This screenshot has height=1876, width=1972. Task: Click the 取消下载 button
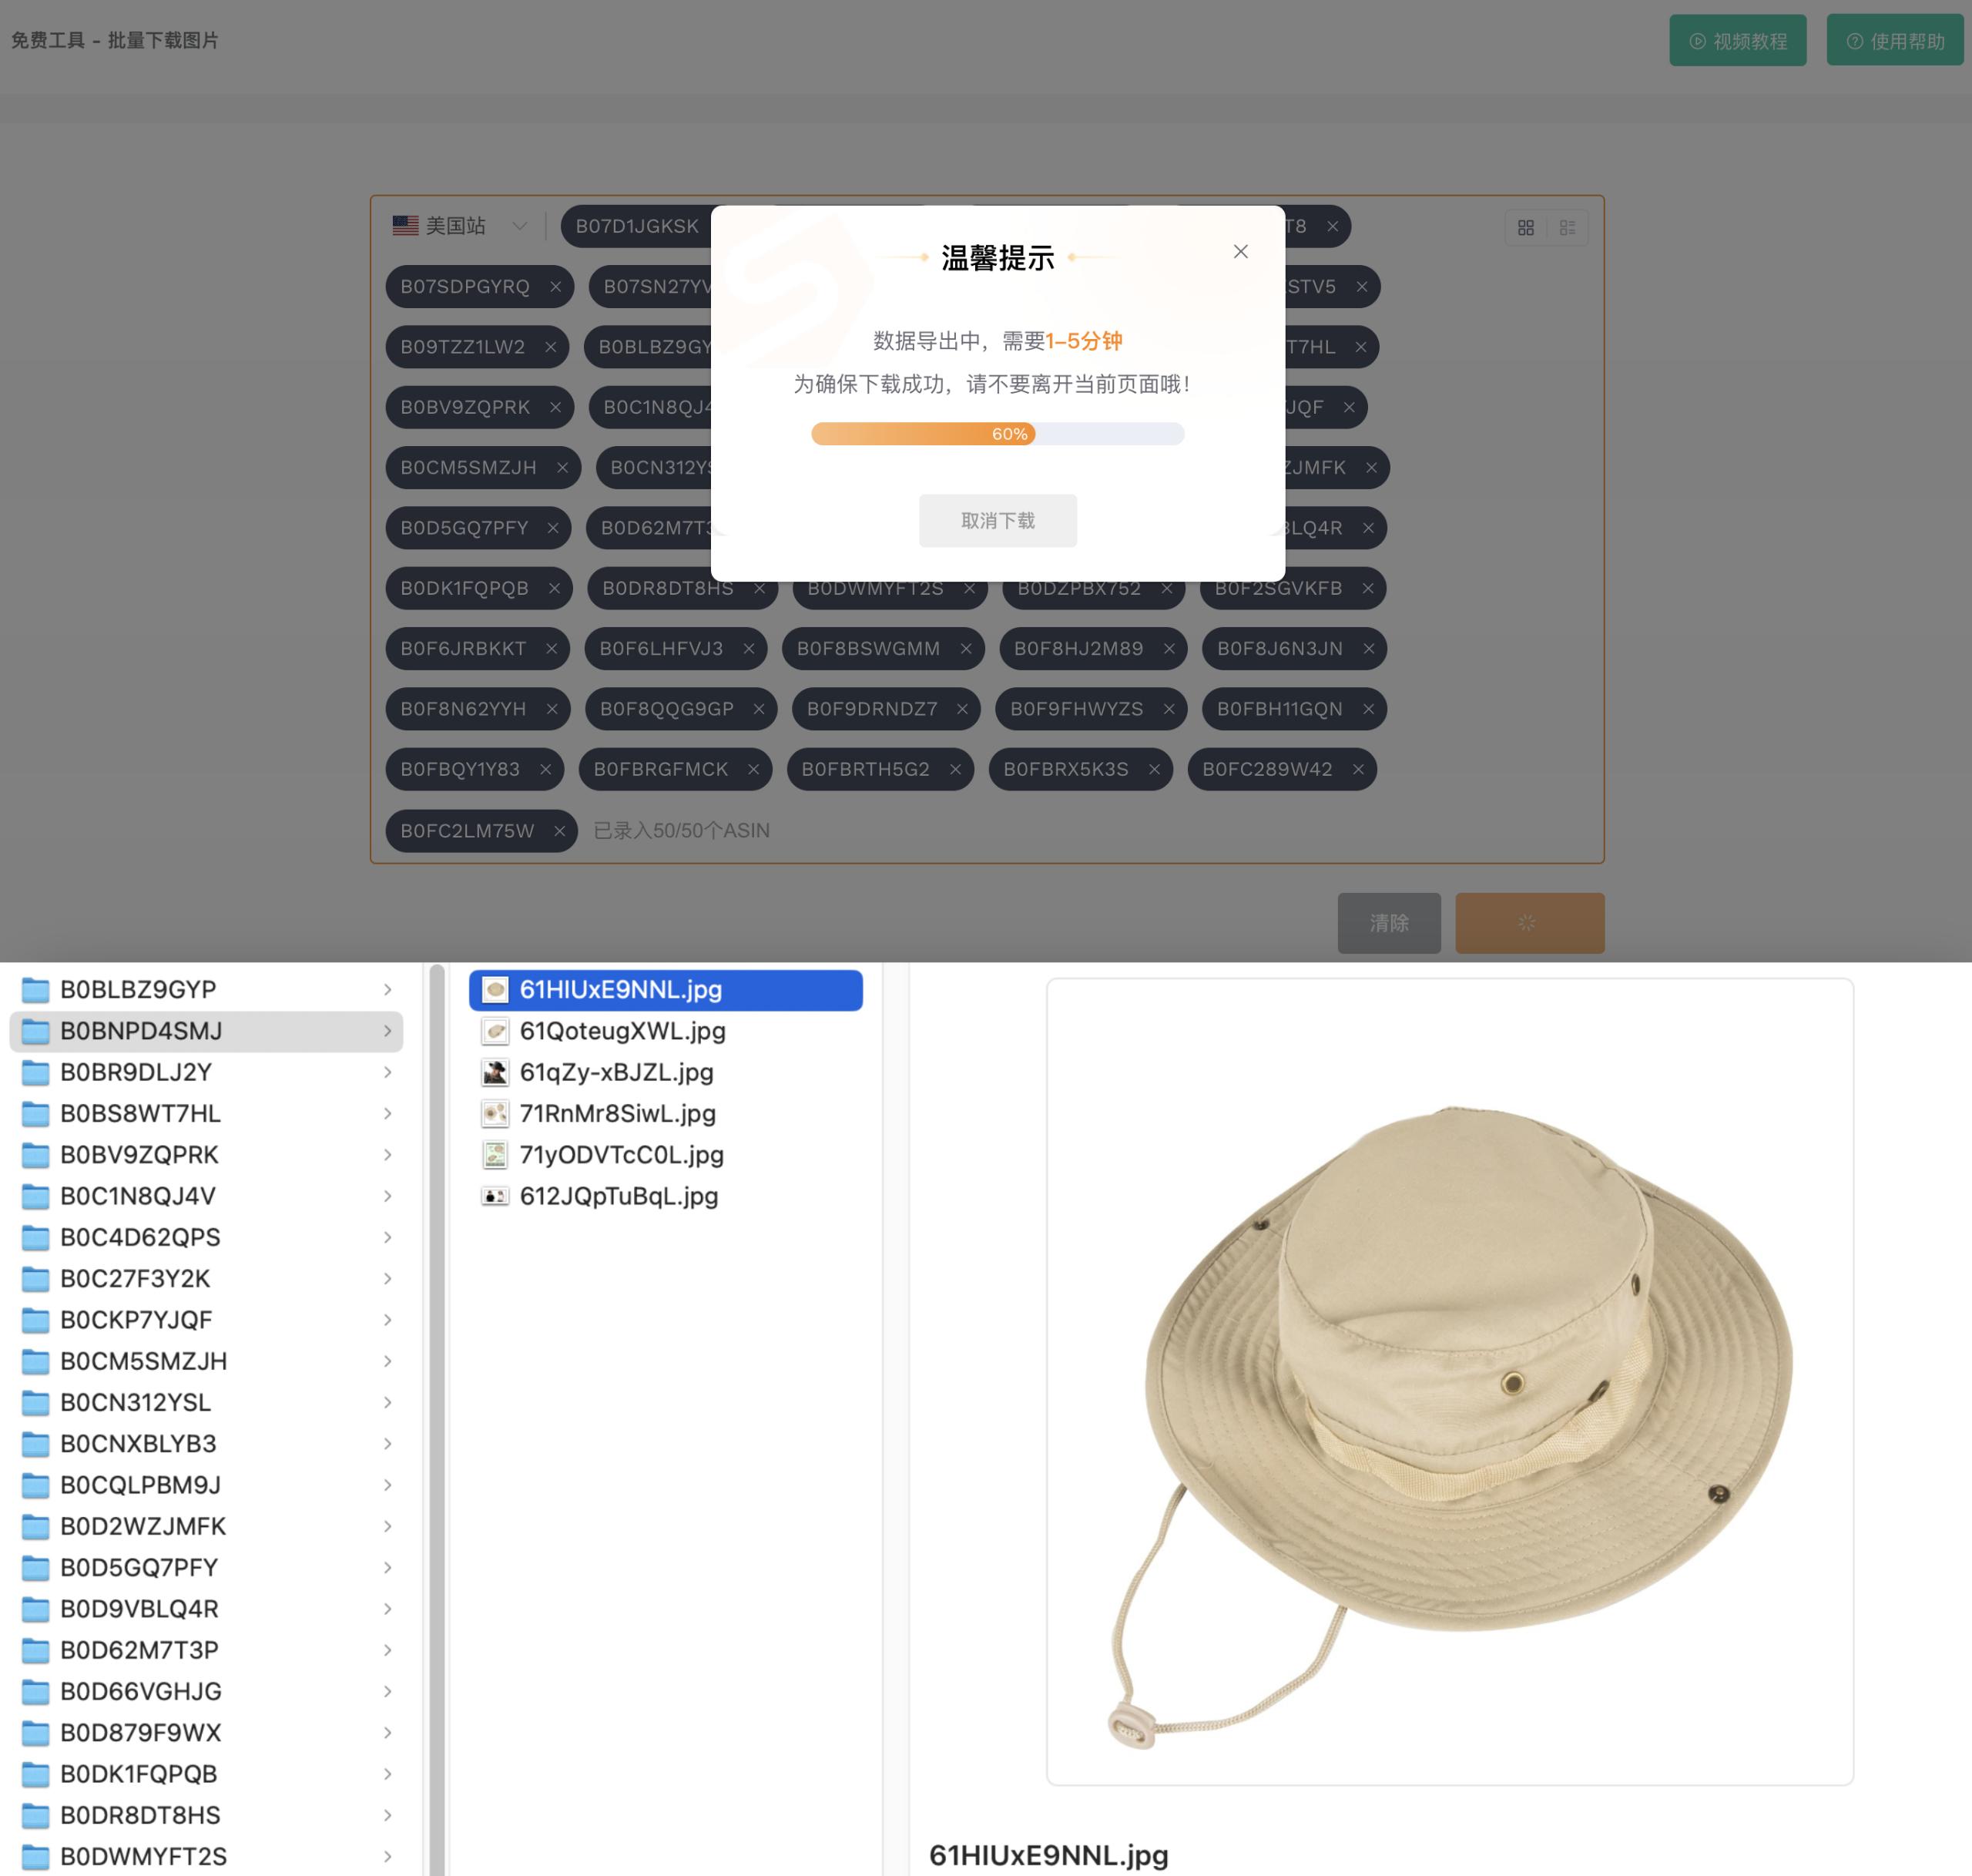click(997, 521)
